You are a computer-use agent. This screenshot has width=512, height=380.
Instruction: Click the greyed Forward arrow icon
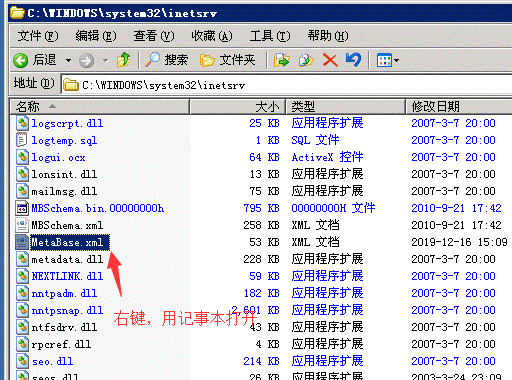86,61
